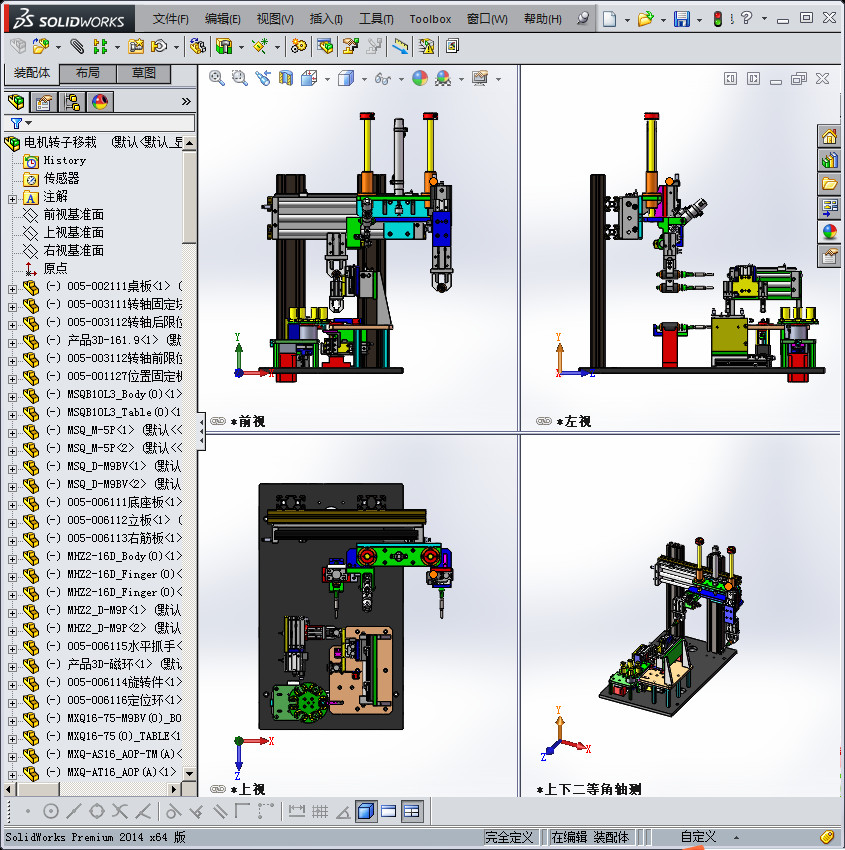The image size is (845, 850).
Task: Open the Display Style dropdown arrow
Action: 364,80
